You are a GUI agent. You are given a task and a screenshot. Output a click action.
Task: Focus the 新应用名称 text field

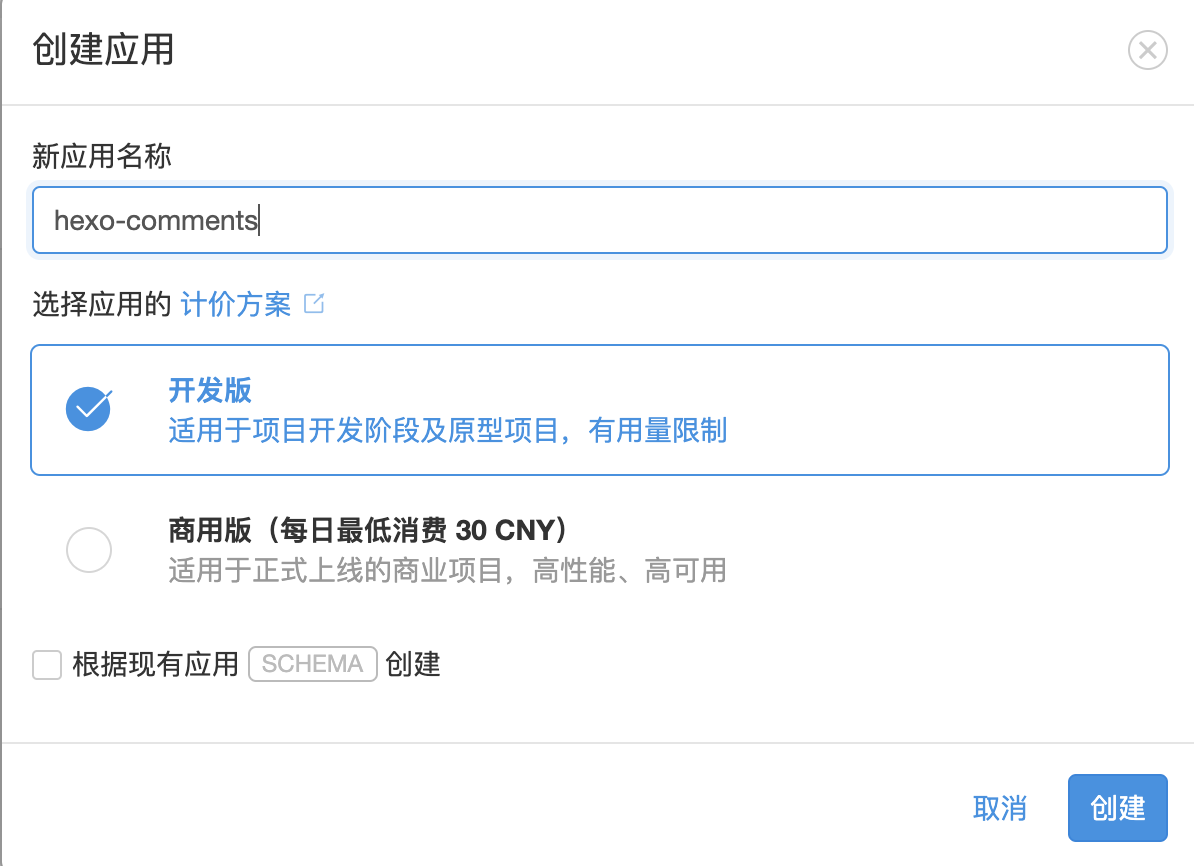tap(599, 220)
